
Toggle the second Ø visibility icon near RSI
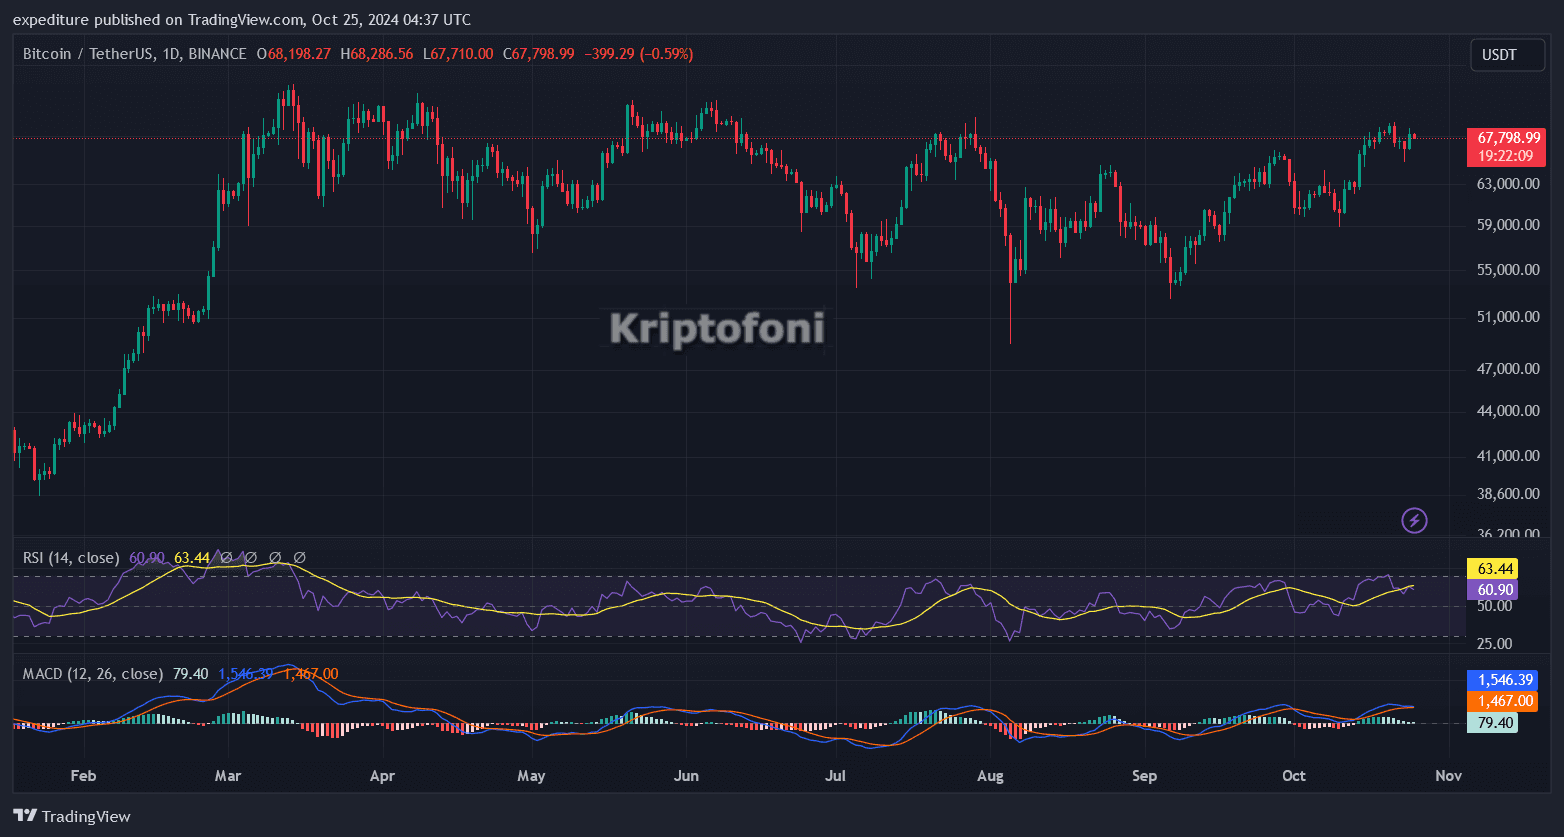[251, 557]
